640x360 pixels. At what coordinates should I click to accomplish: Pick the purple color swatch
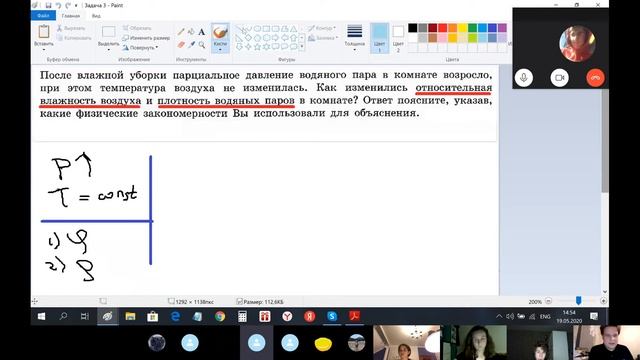[x=502, y=28]
